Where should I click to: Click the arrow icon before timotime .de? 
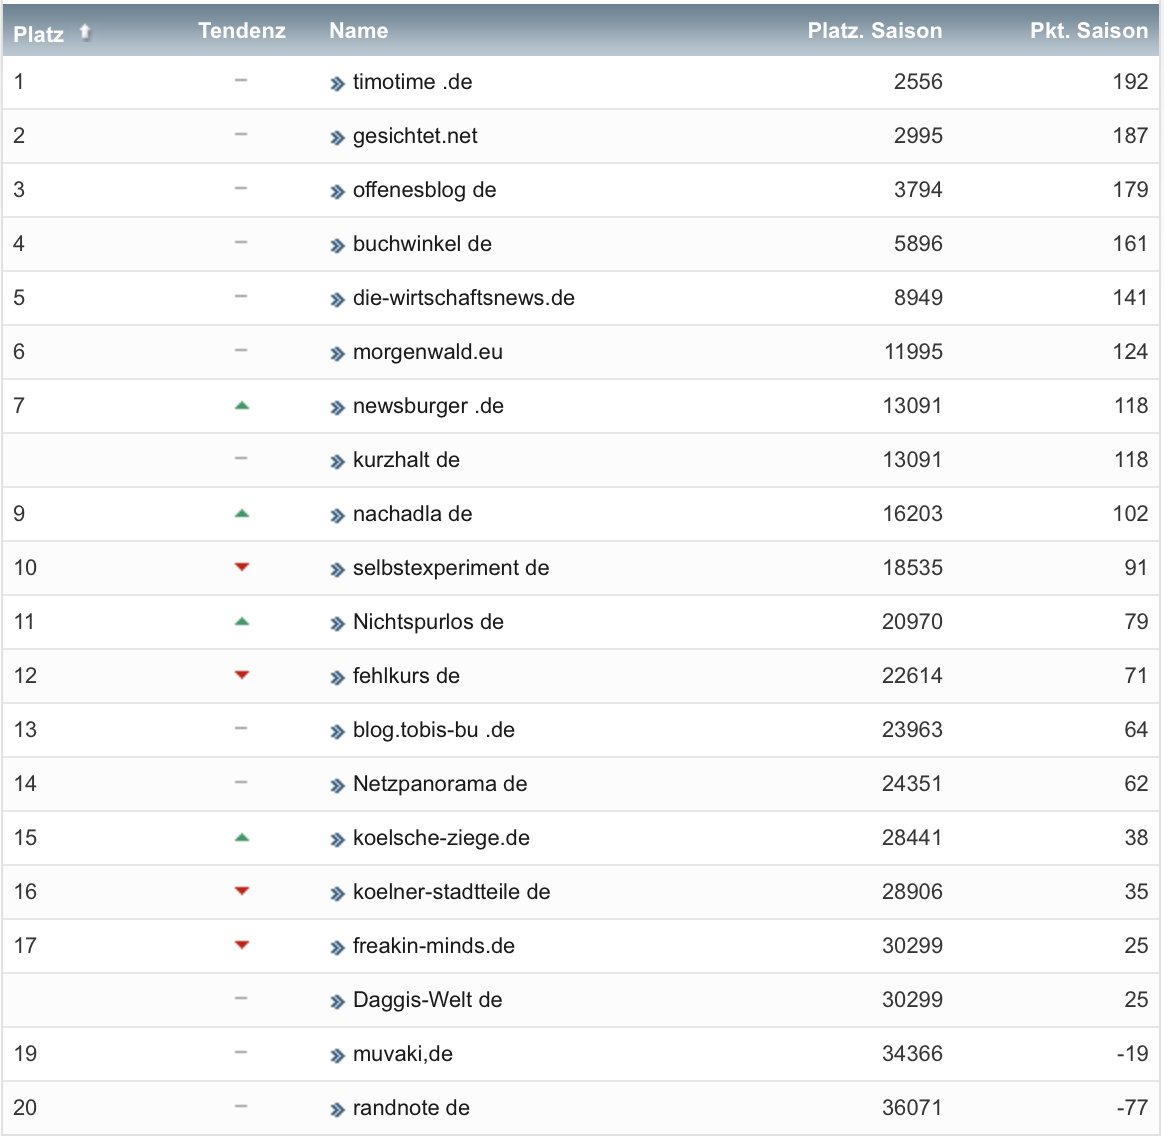[x=338, y=84]
